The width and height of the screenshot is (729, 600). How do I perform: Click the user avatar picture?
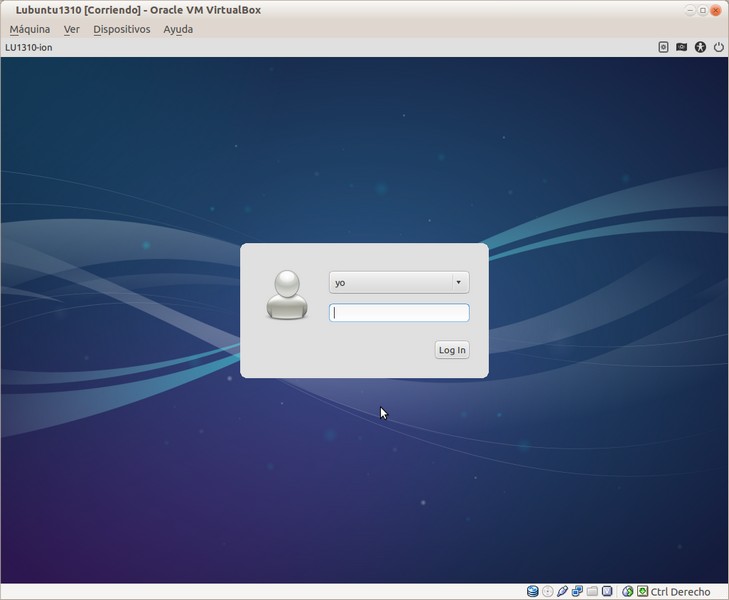tap(287, 296)
